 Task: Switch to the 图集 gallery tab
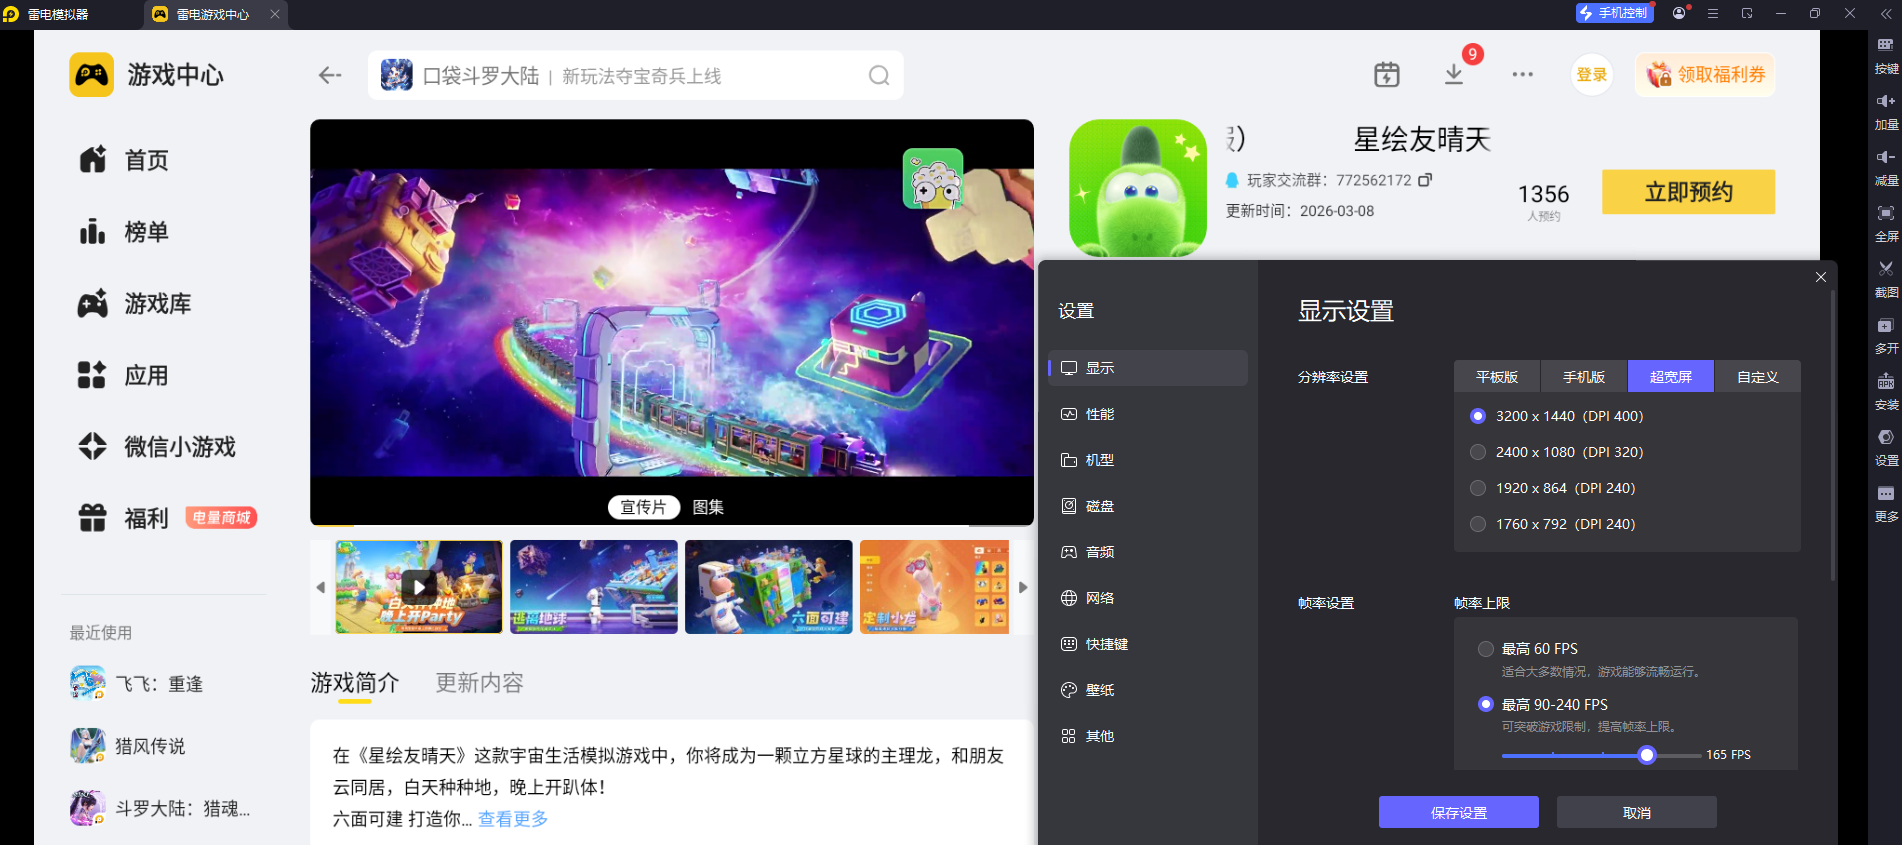(x=708, y=507)
